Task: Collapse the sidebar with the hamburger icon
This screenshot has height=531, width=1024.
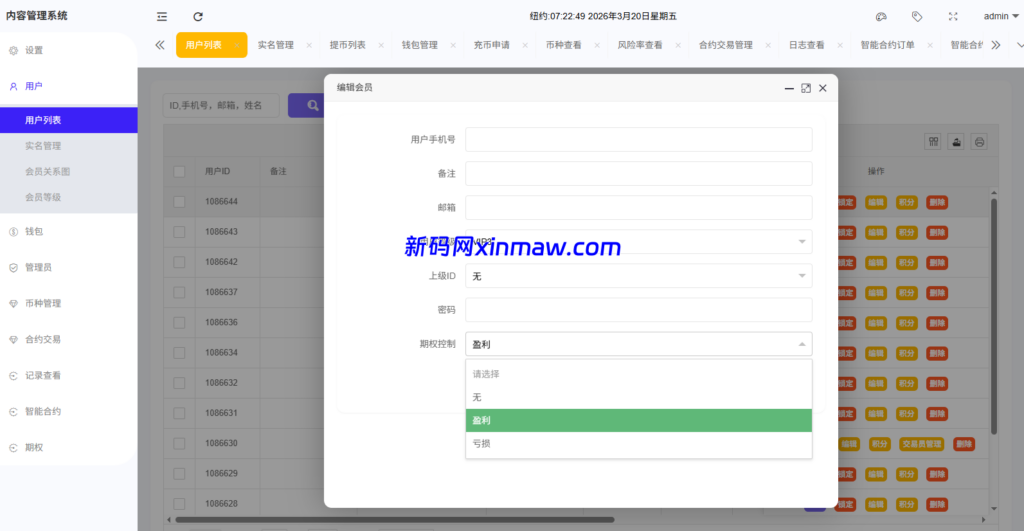Action: coord(162,16)
